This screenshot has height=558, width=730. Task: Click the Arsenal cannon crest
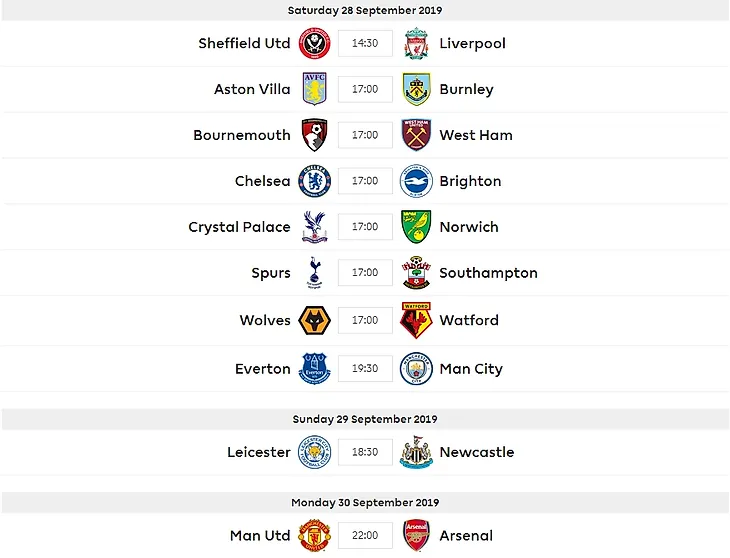tap(416, 535)
